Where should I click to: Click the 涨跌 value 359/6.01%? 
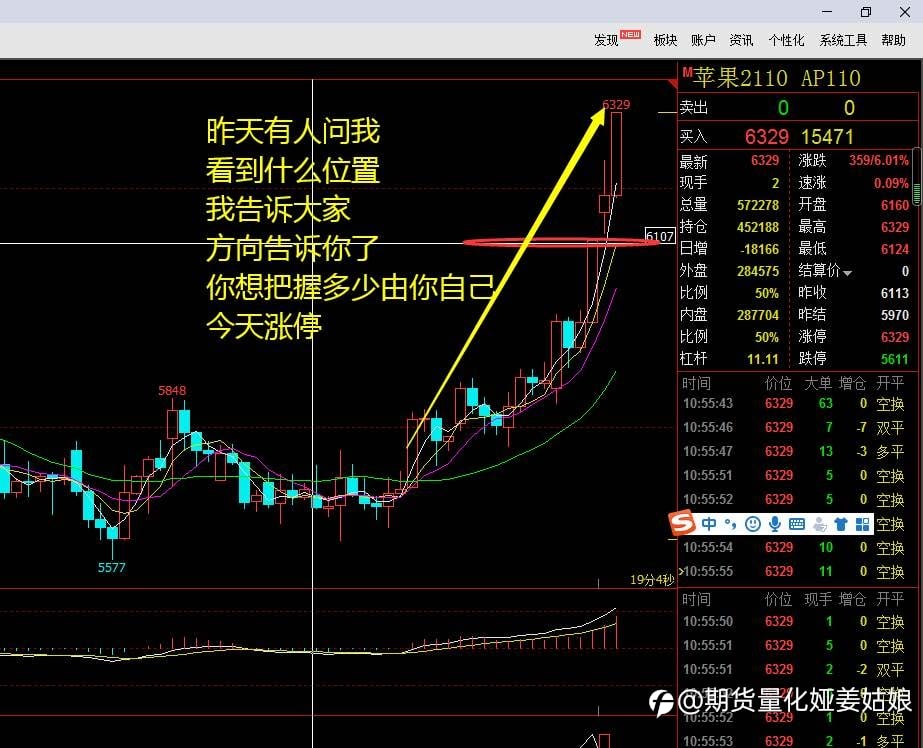pyautogui.click(x=878, y=160)
